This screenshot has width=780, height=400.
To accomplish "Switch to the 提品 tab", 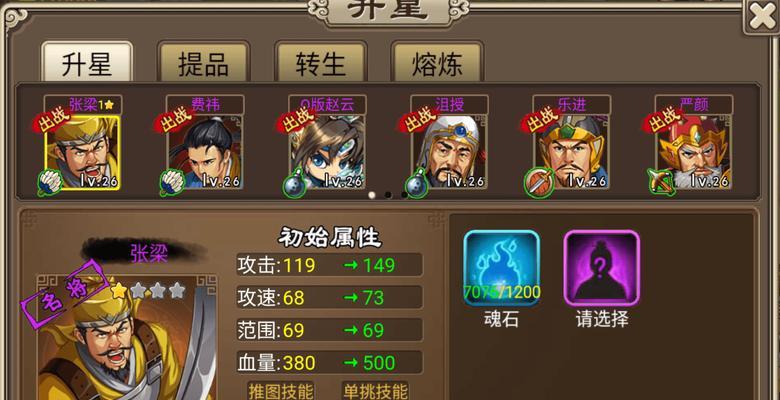I will click(x=203, y=63).
